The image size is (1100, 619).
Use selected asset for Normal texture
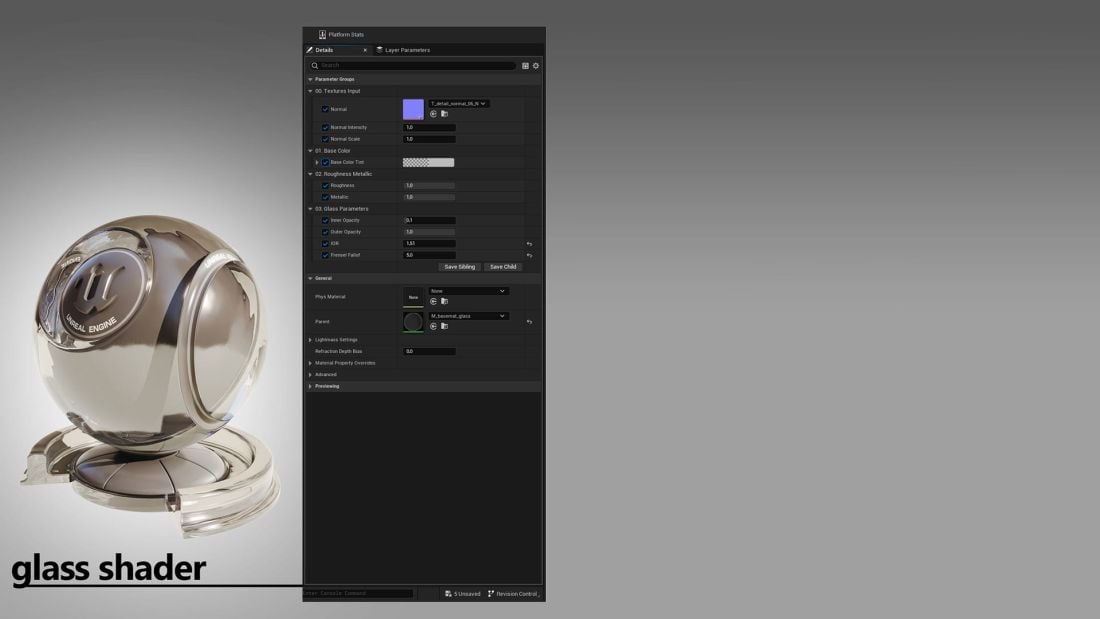click(434, 114)
